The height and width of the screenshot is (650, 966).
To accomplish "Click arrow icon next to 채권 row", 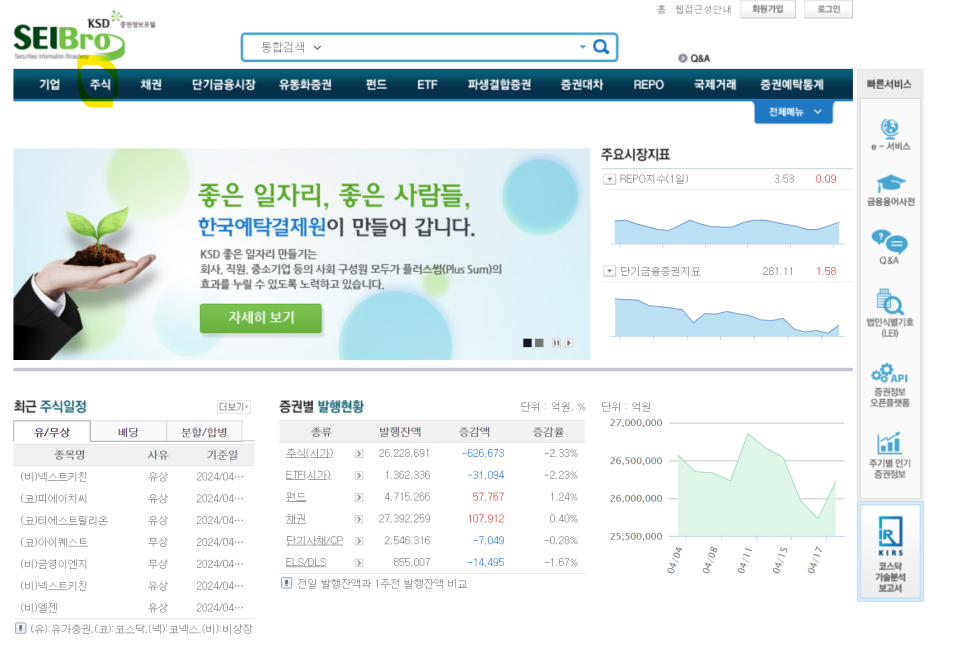I will coord(359,519).
